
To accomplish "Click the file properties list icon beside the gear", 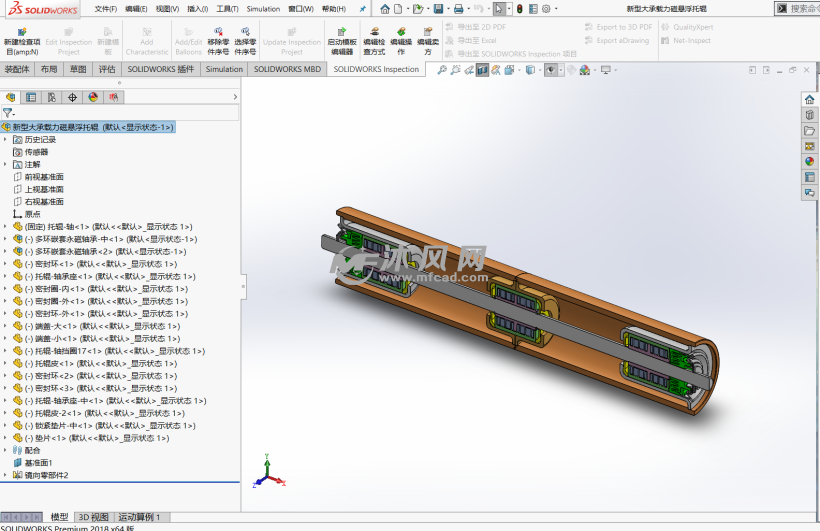I will (x=533, y=9).
